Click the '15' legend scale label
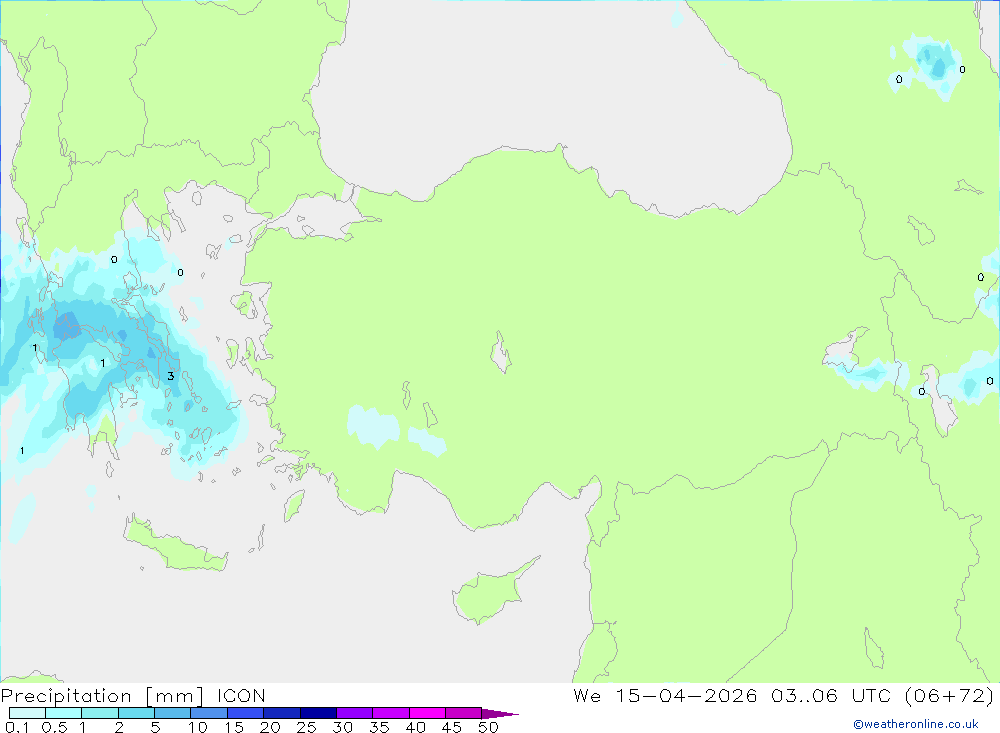Viewport: 1000px width, 733px height. click(233, 727)
